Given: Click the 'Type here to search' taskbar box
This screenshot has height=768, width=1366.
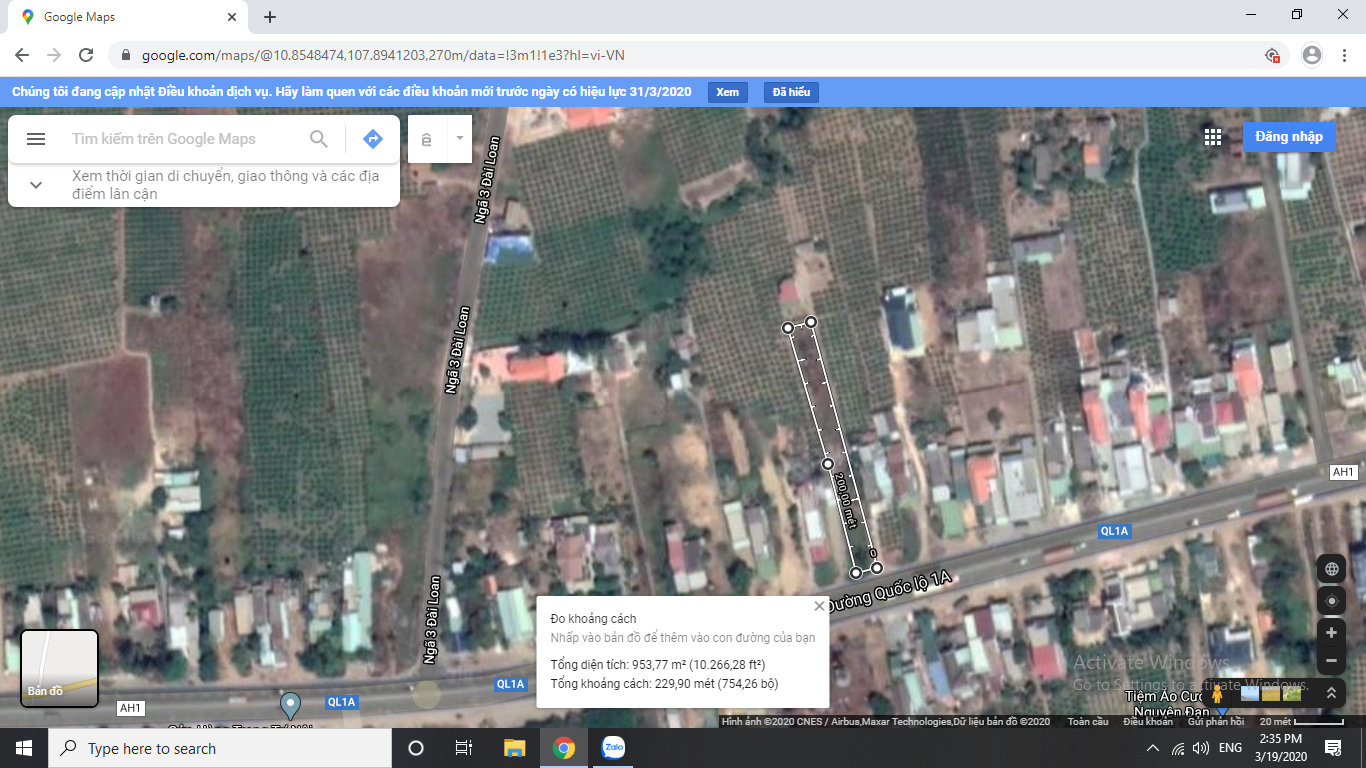Looking at the screenshot, I should coord(220,748).
